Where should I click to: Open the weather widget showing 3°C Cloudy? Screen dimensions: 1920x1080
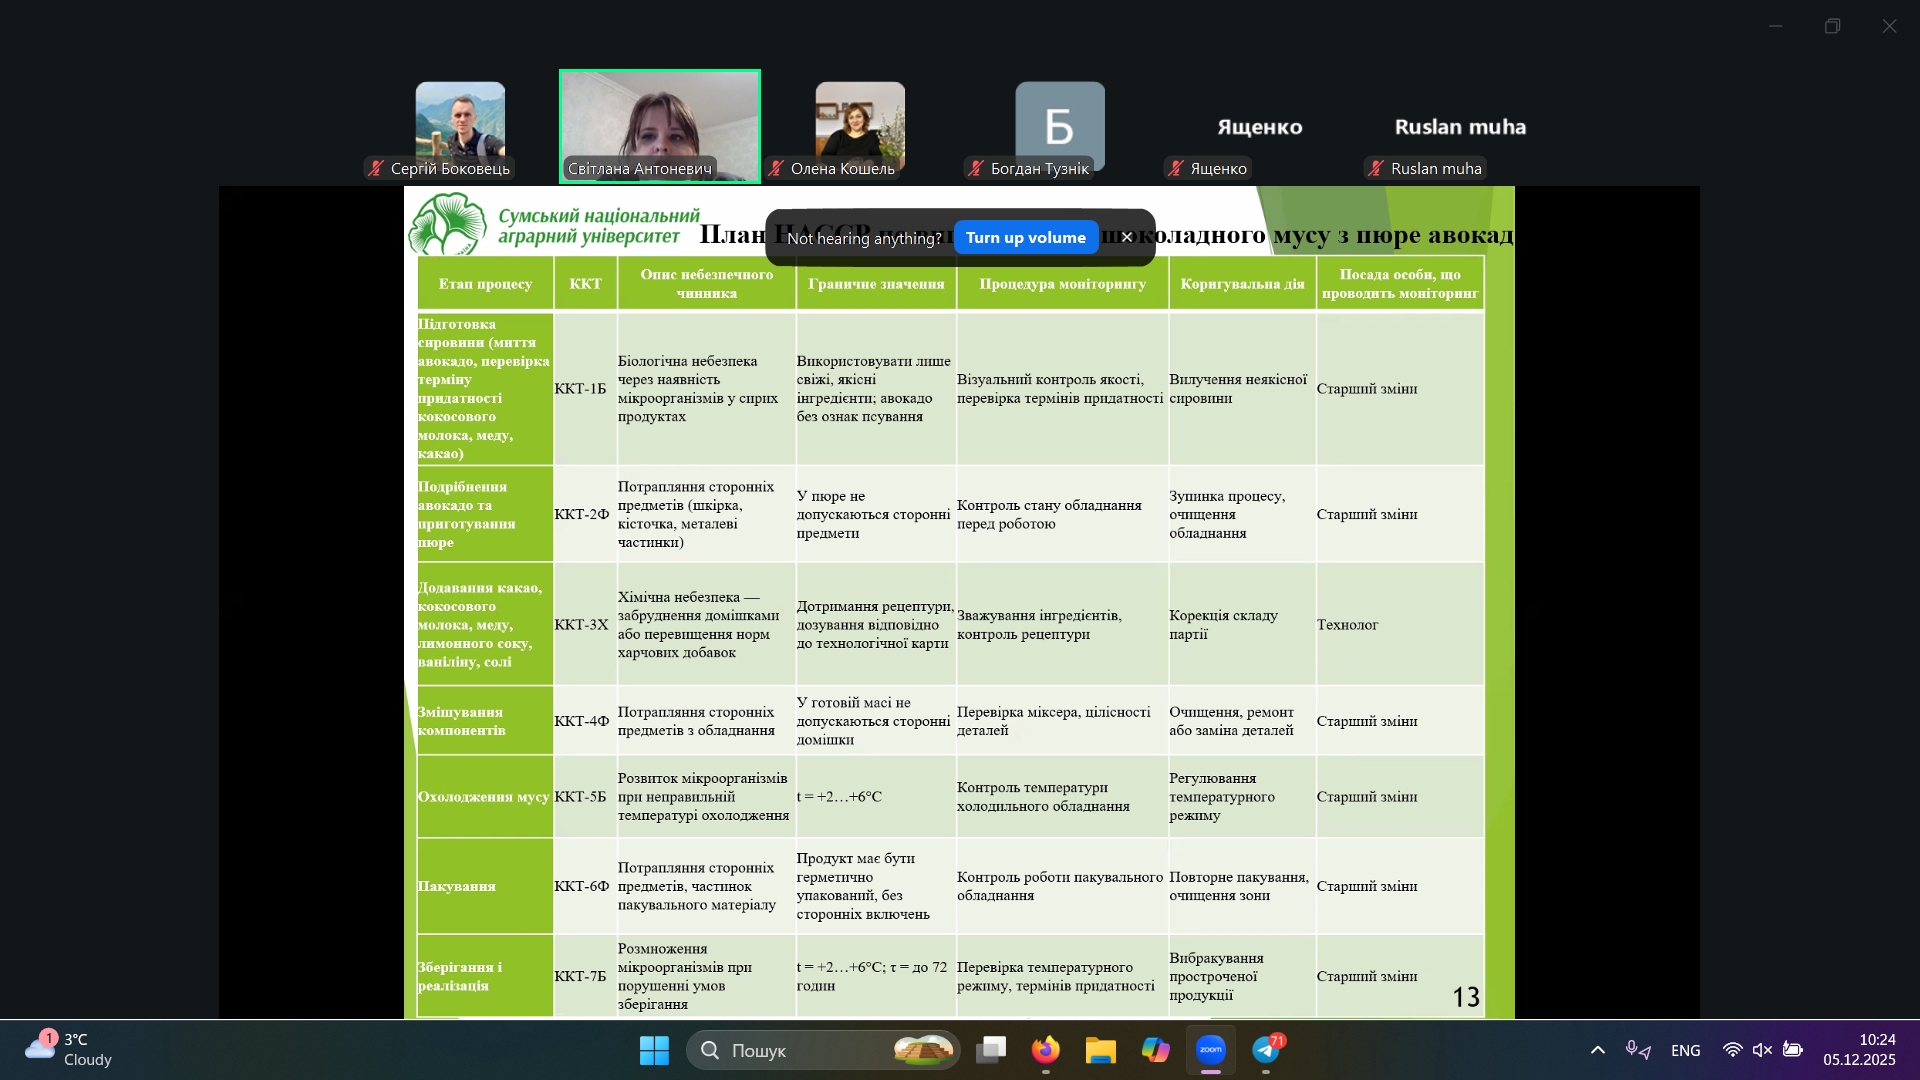point(70,1050)
